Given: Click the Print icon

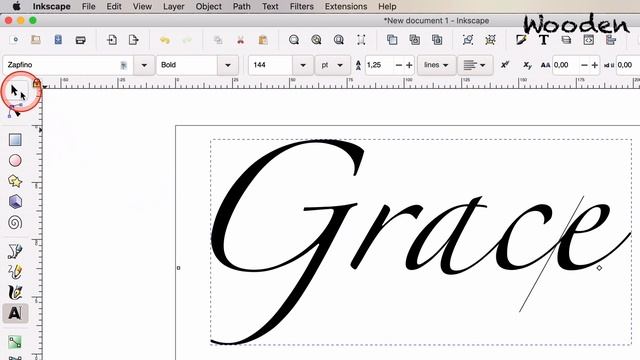Looking at the screenshot, I should [x=80, y=40].
